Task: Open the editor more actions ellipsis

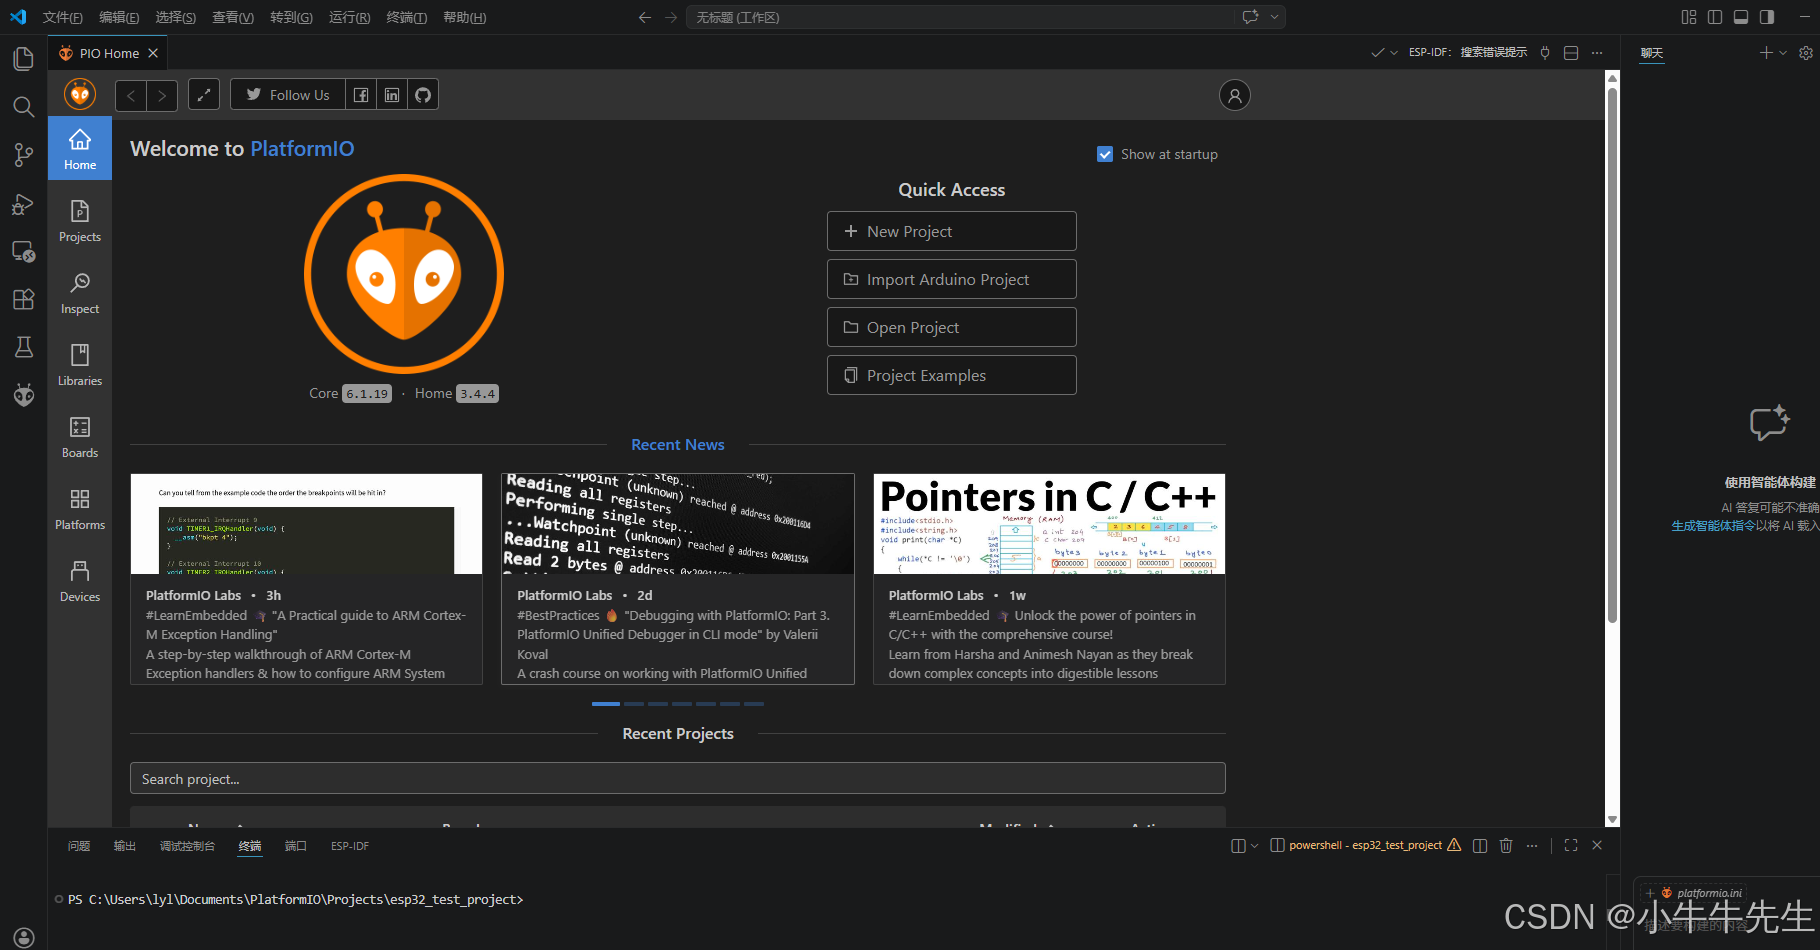Action: pos(1597,53)
